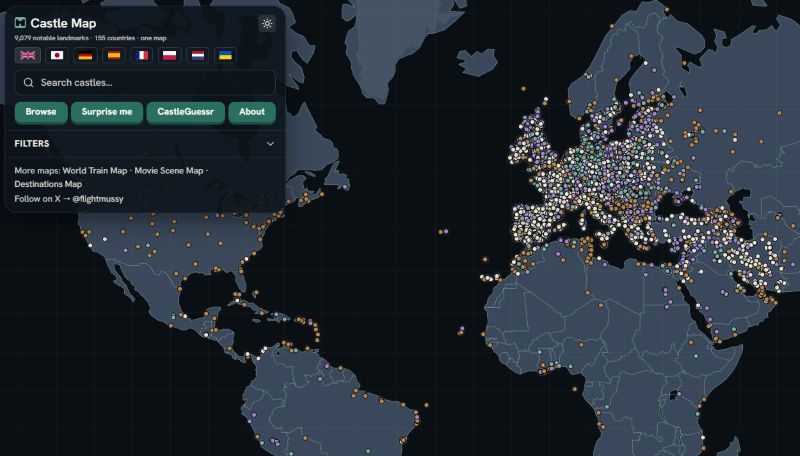
Task: Open the Destinations Map link
Action: point(48,184)
